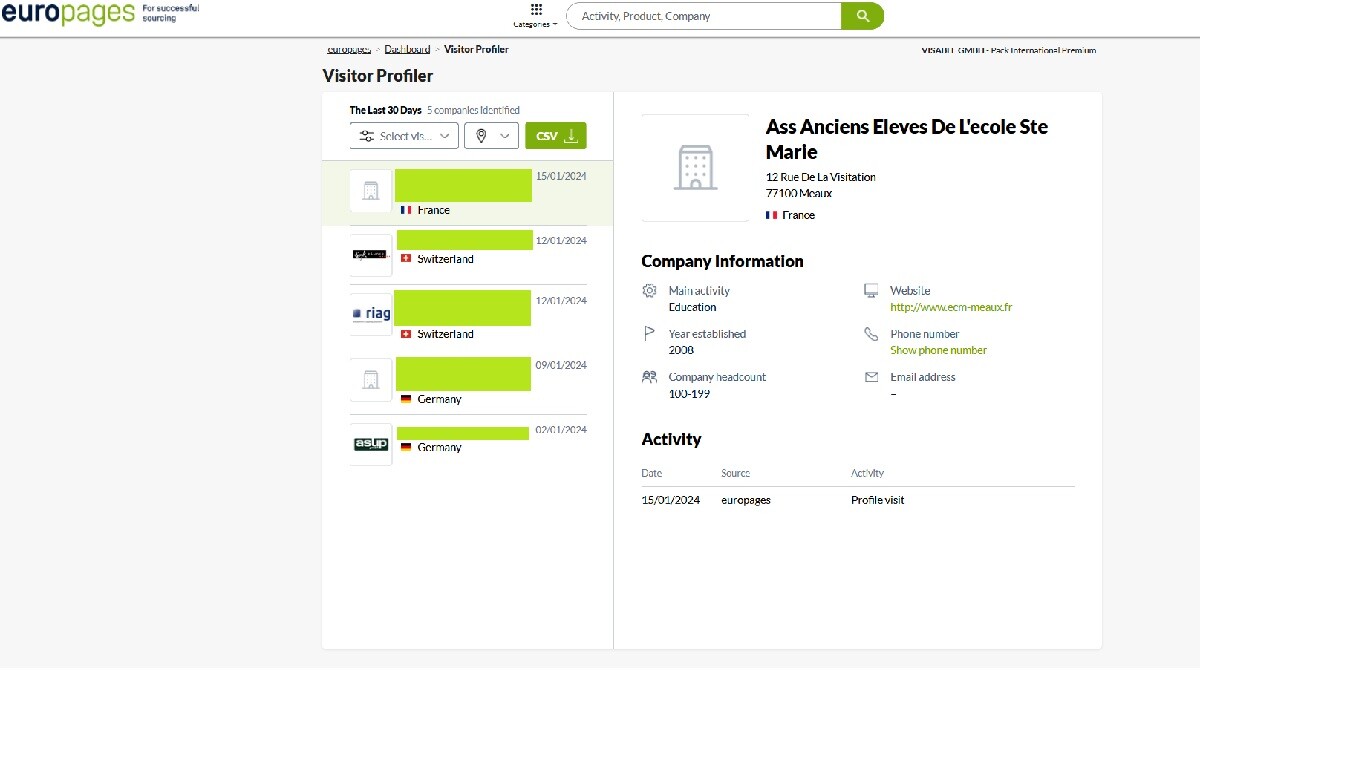Viewport: 1354px width, 762px height.
Task: Download the visitor list as CSV
Action: 556,136
